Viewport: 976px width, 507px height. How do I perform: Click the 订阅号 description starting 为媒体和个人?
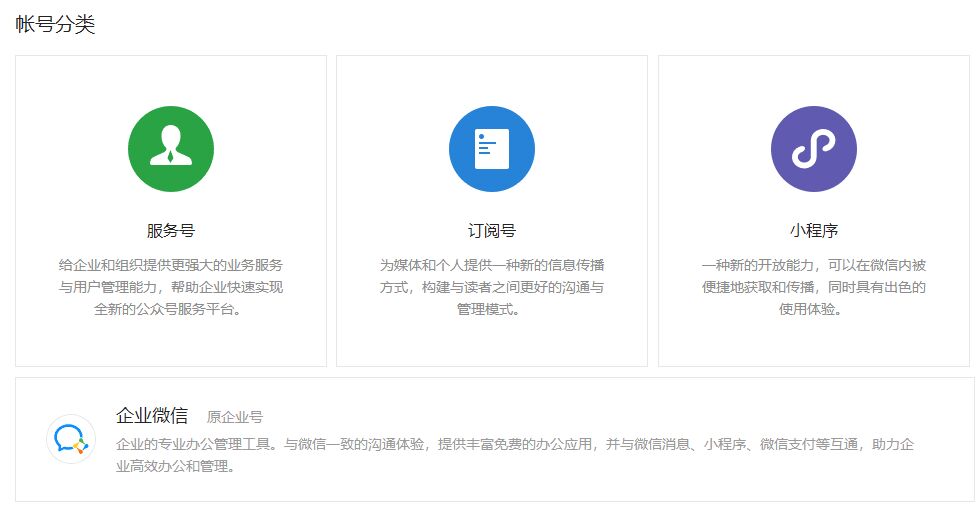[492, 287]
